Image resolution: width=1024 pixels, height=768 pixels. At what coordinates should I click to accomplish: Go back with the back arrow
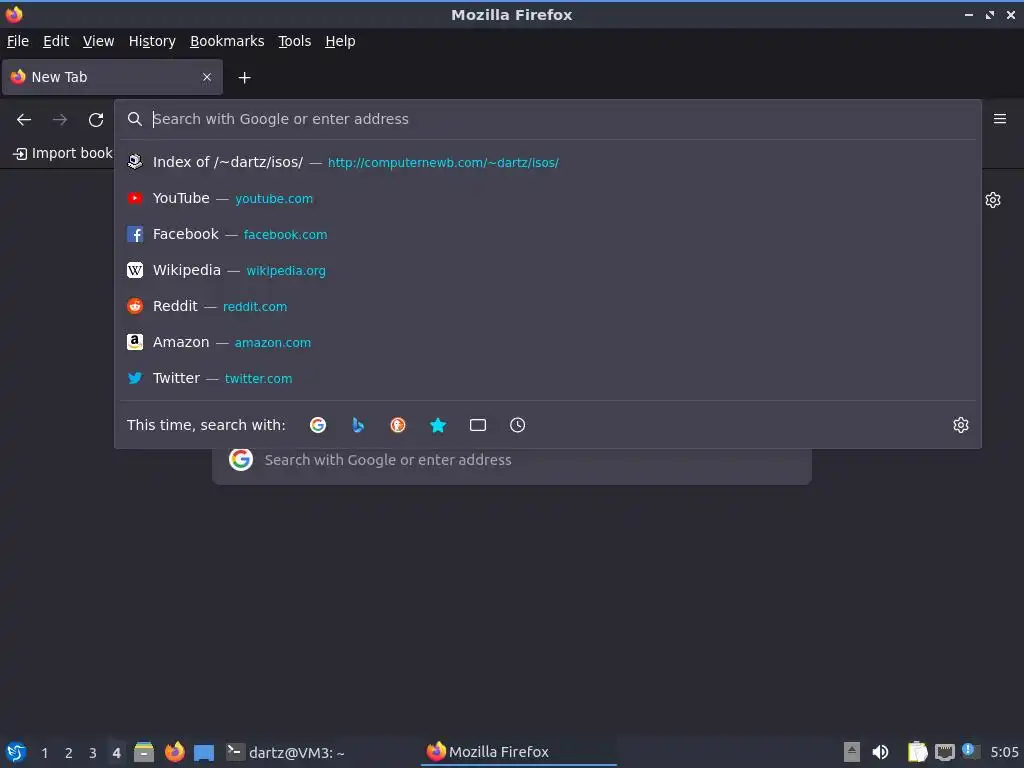click(24, 120)
